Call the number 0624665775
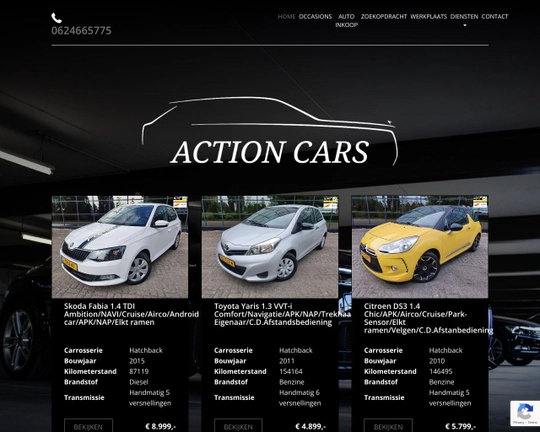Screen dimensions: 540x432 [x=81, y=31]
